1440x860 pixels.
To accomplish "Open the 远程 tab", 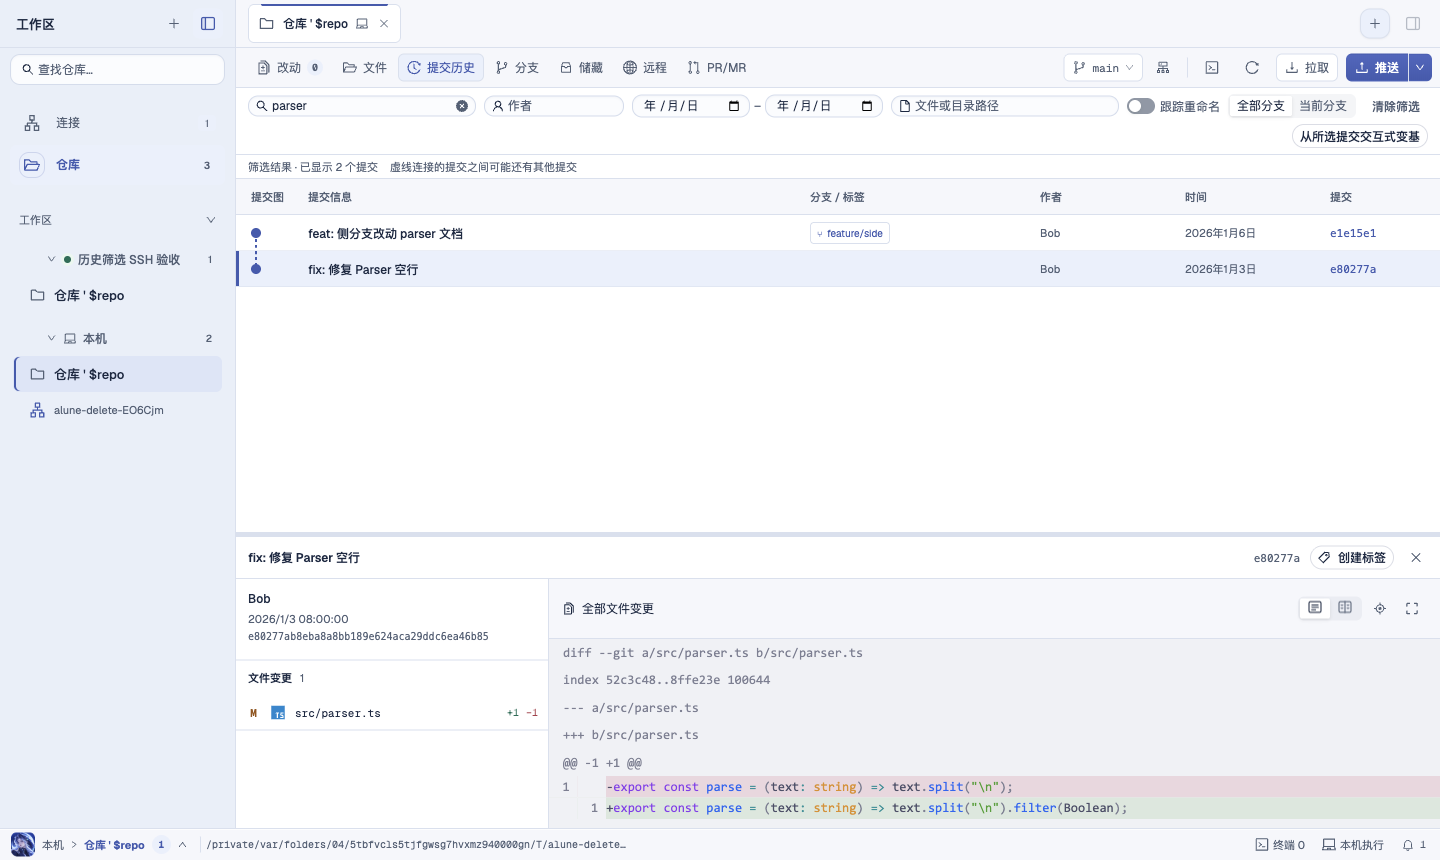I will click(x=645, y=68).
